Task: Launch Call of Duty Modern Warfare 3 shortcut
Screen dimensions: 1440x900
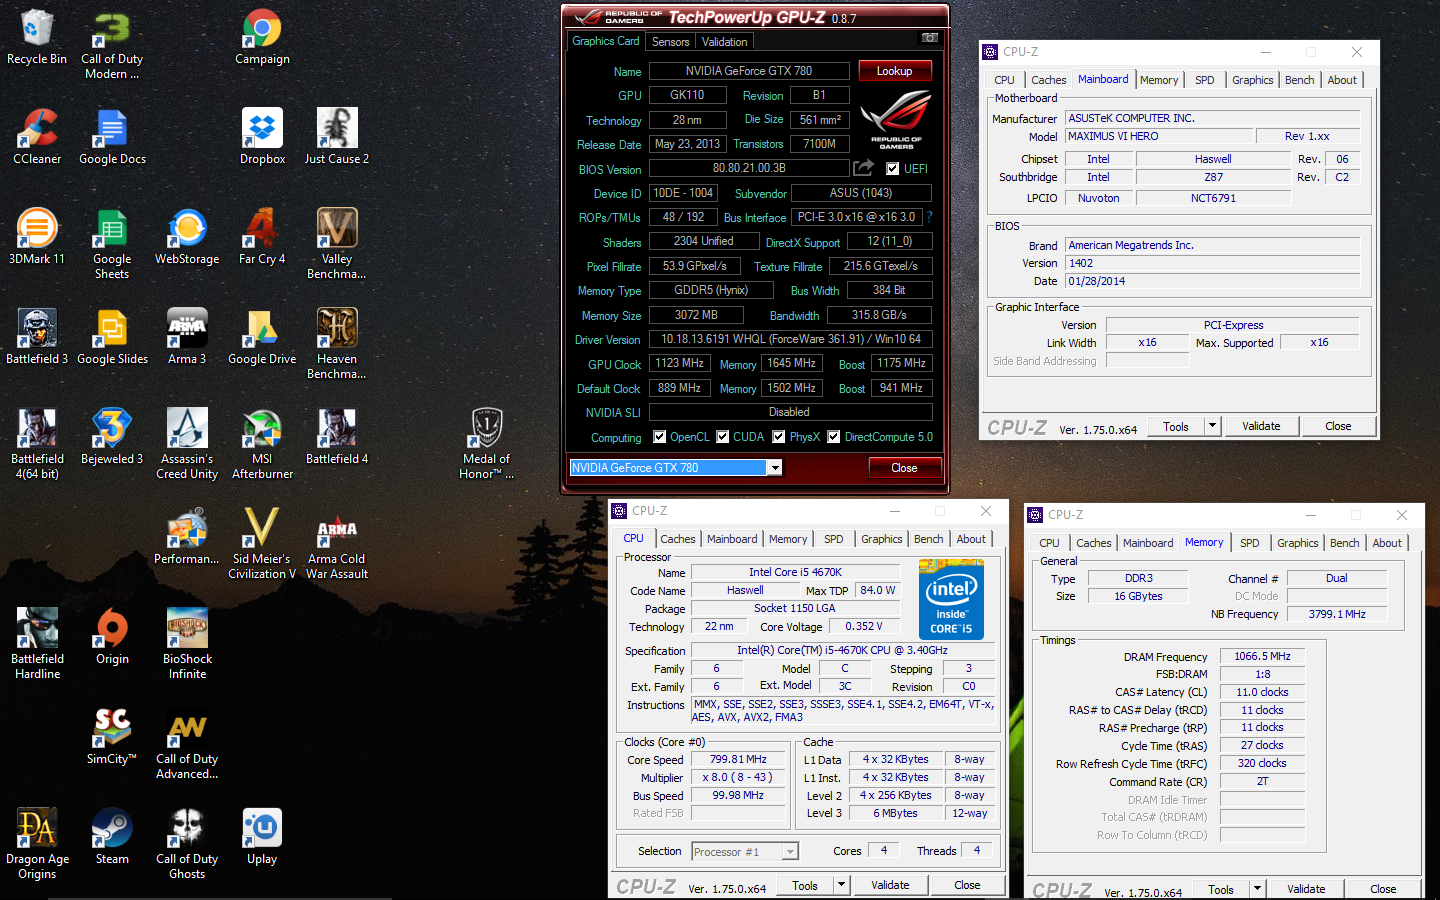Action: (112, 45)
